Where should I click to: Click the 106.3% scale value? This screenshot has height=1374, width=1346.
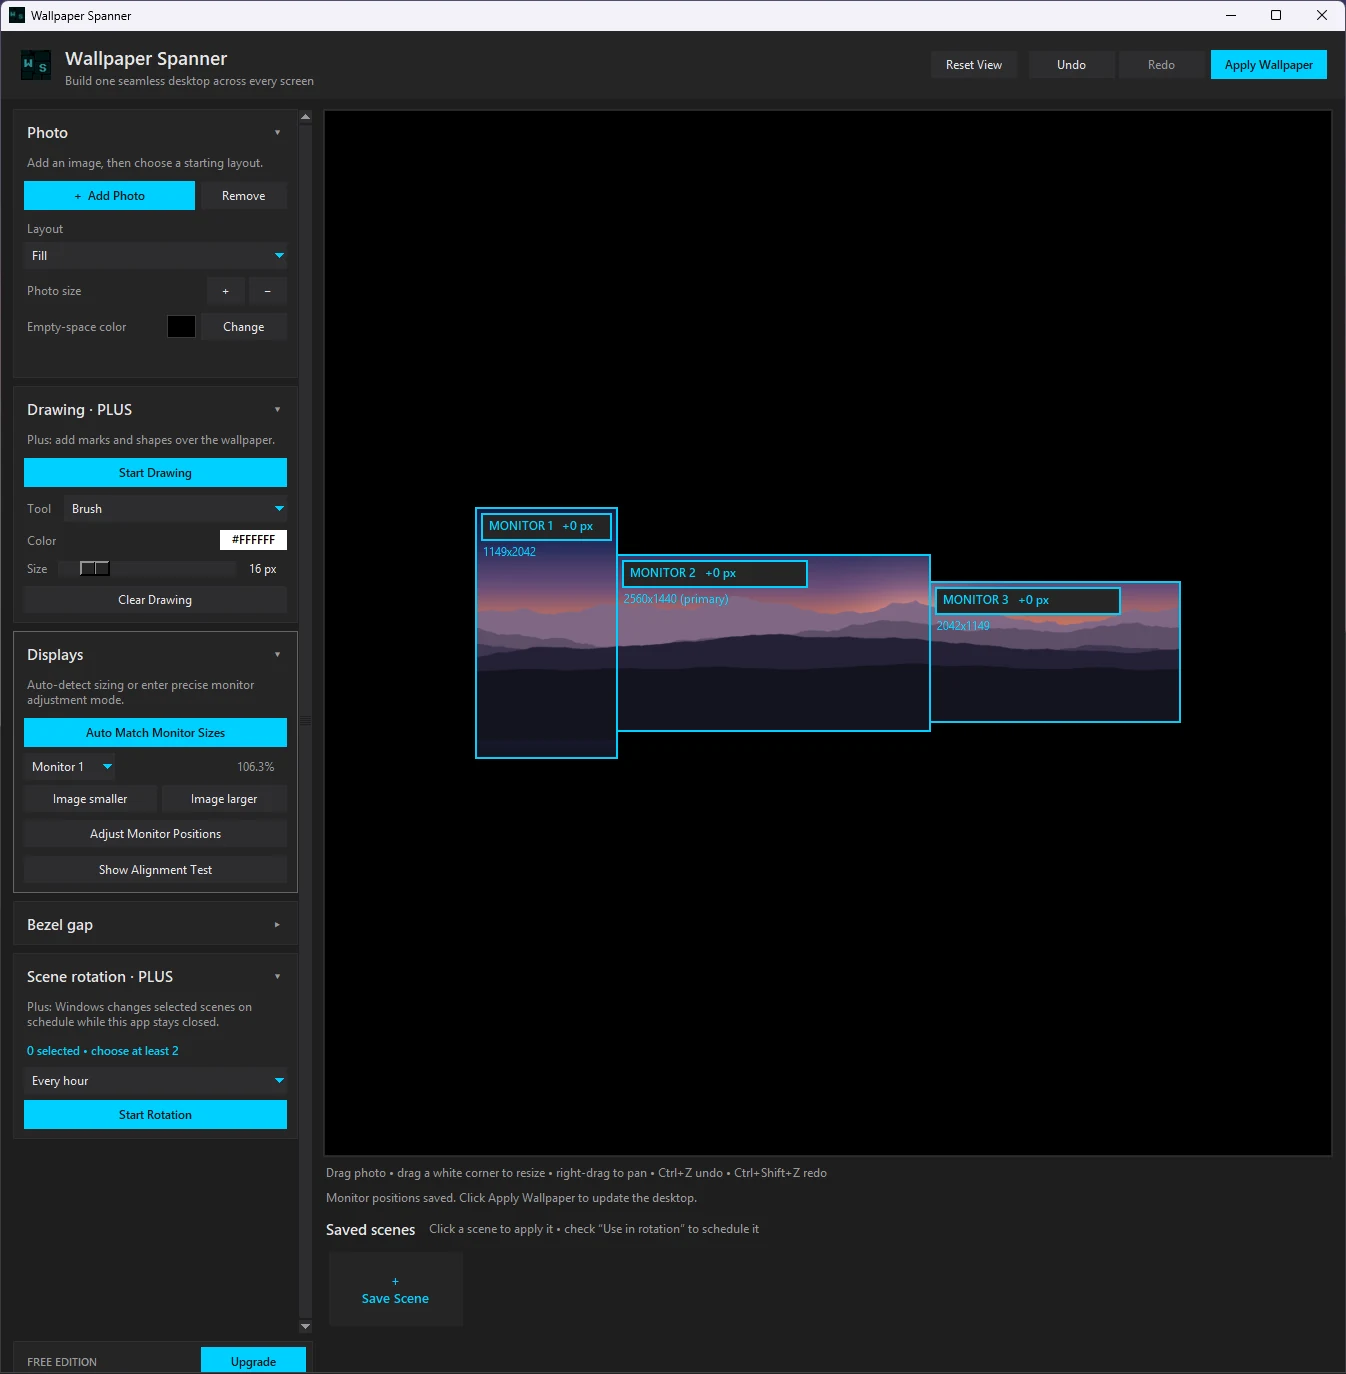point(255,767)
